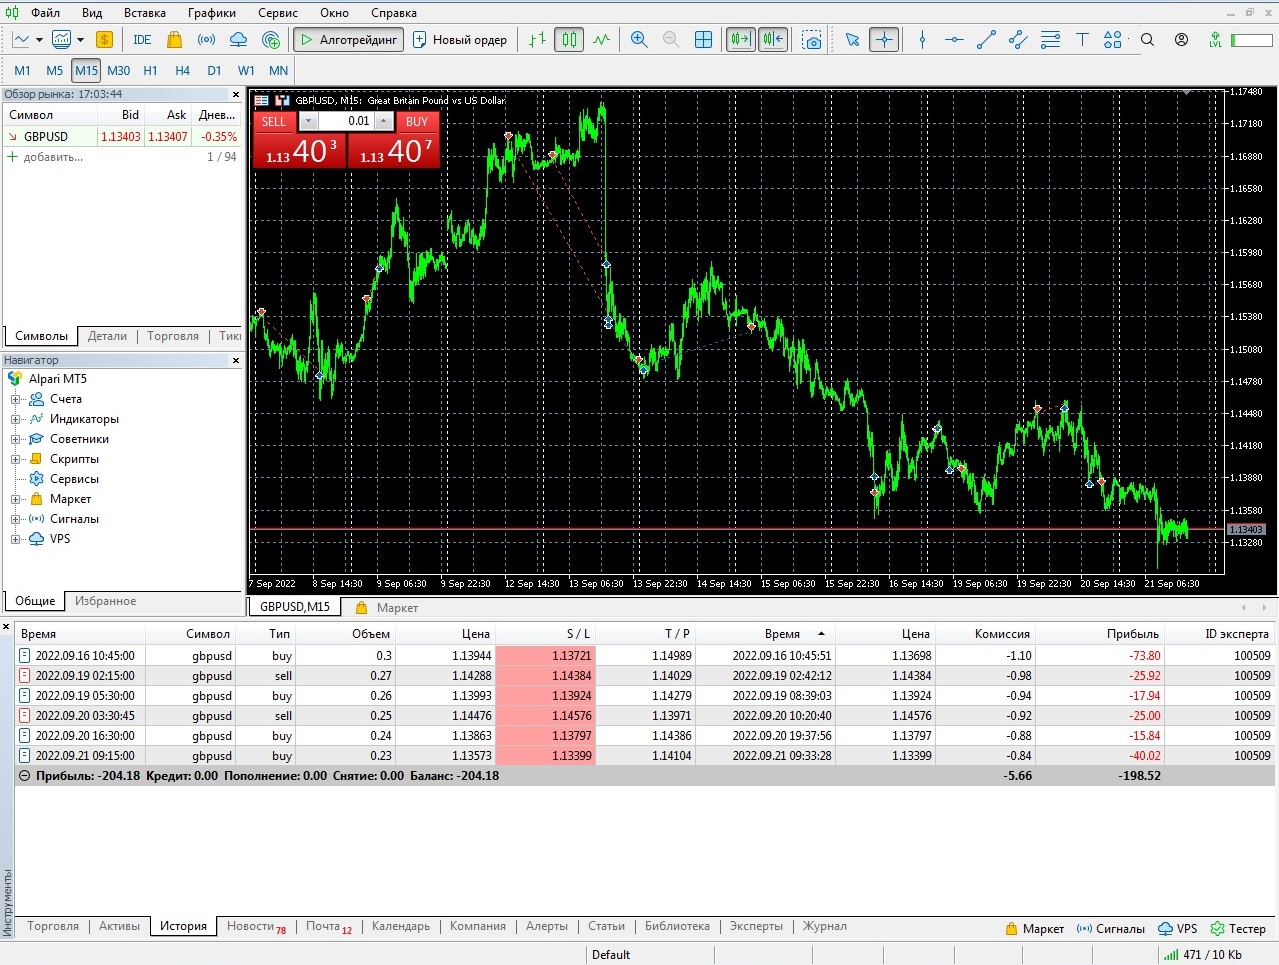Open the search magnifier icon
The image size is (1279, 965).
click(x=1147, y=40)
